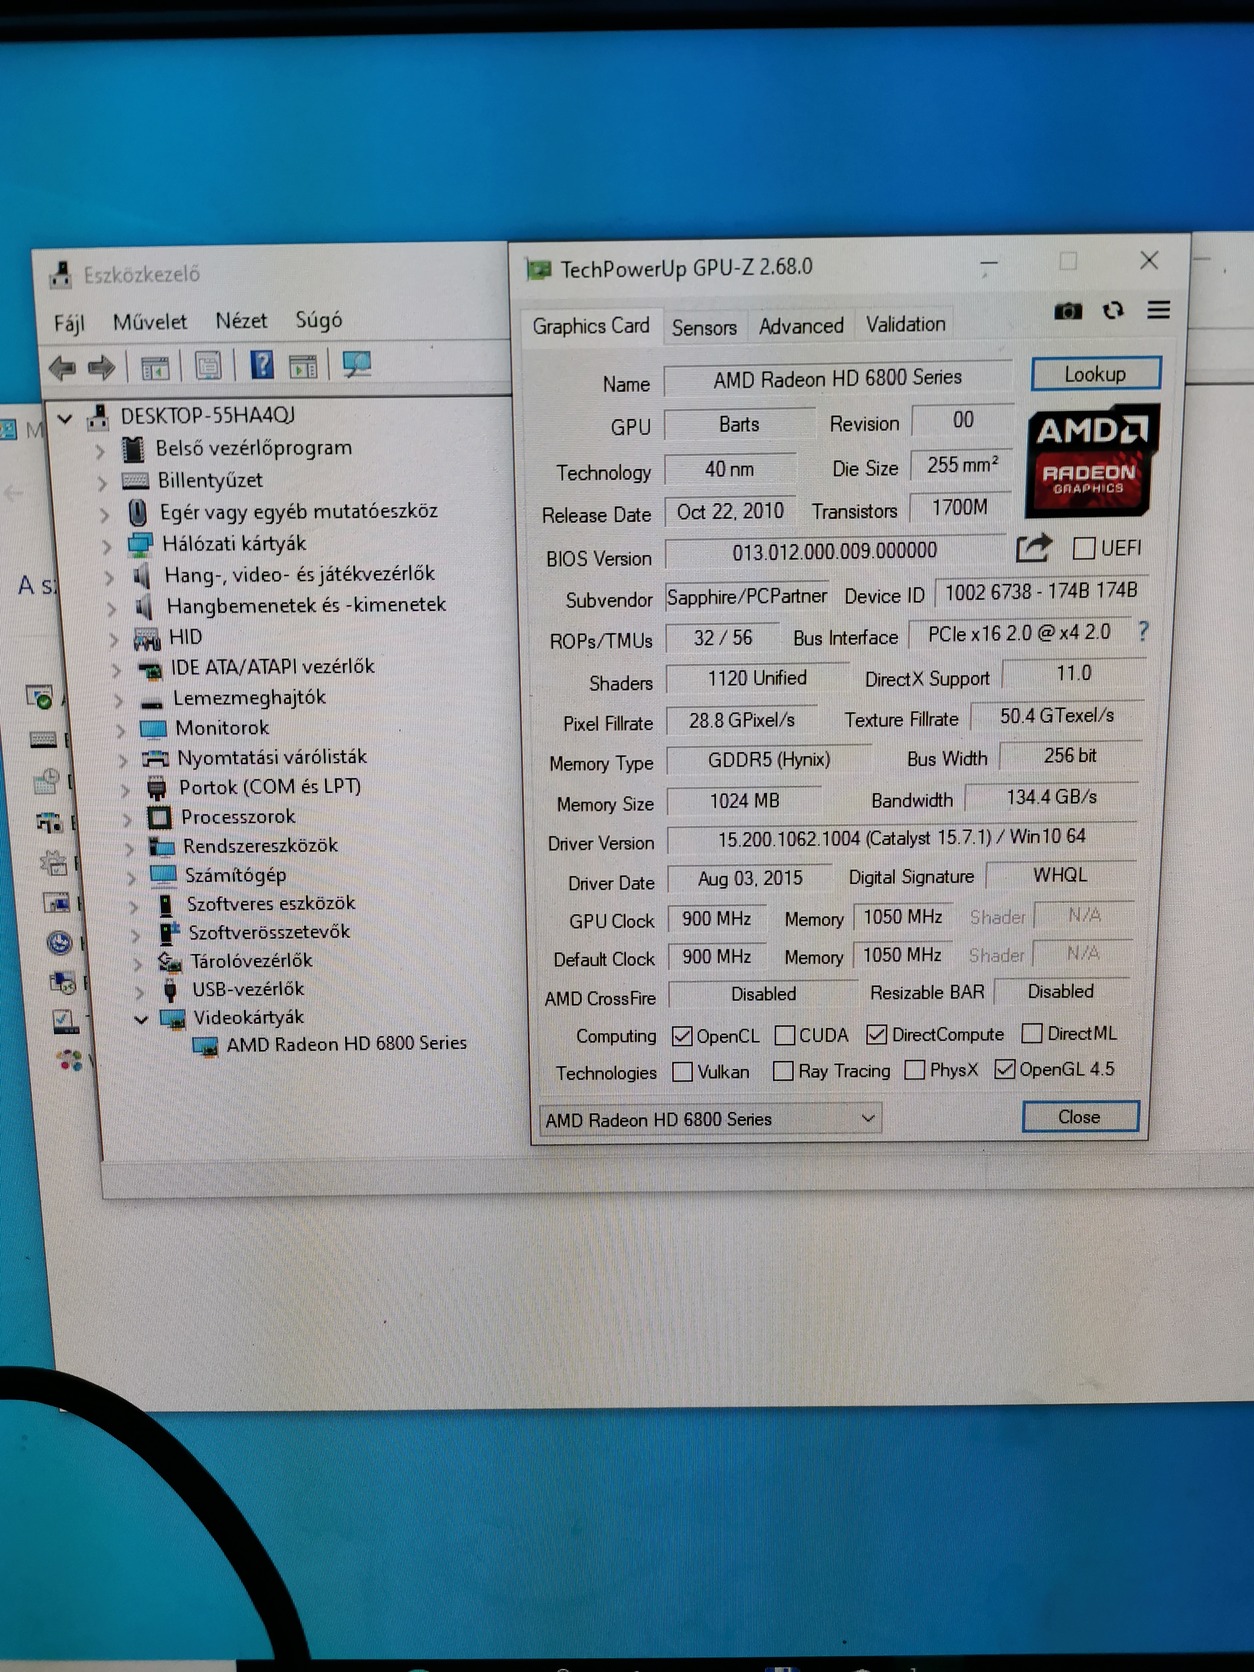Click the Close button in GPU-Z

[1080, 1116]
